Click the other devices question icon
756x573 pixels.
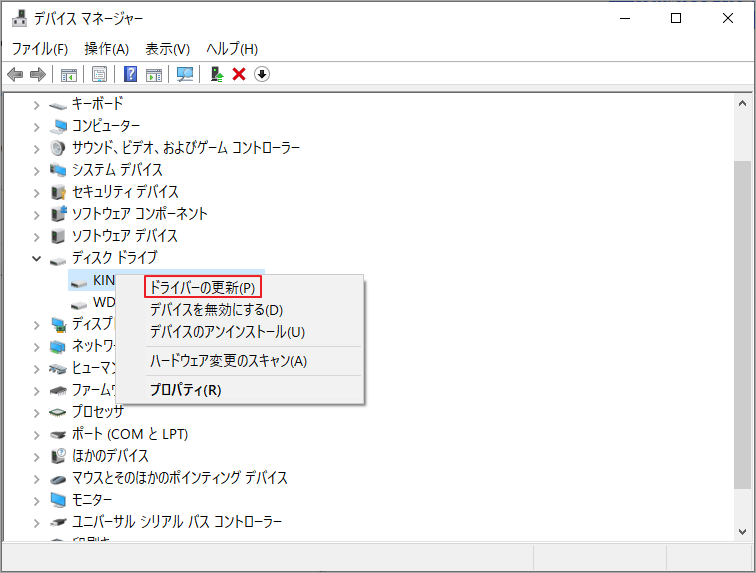click(58, 456)
